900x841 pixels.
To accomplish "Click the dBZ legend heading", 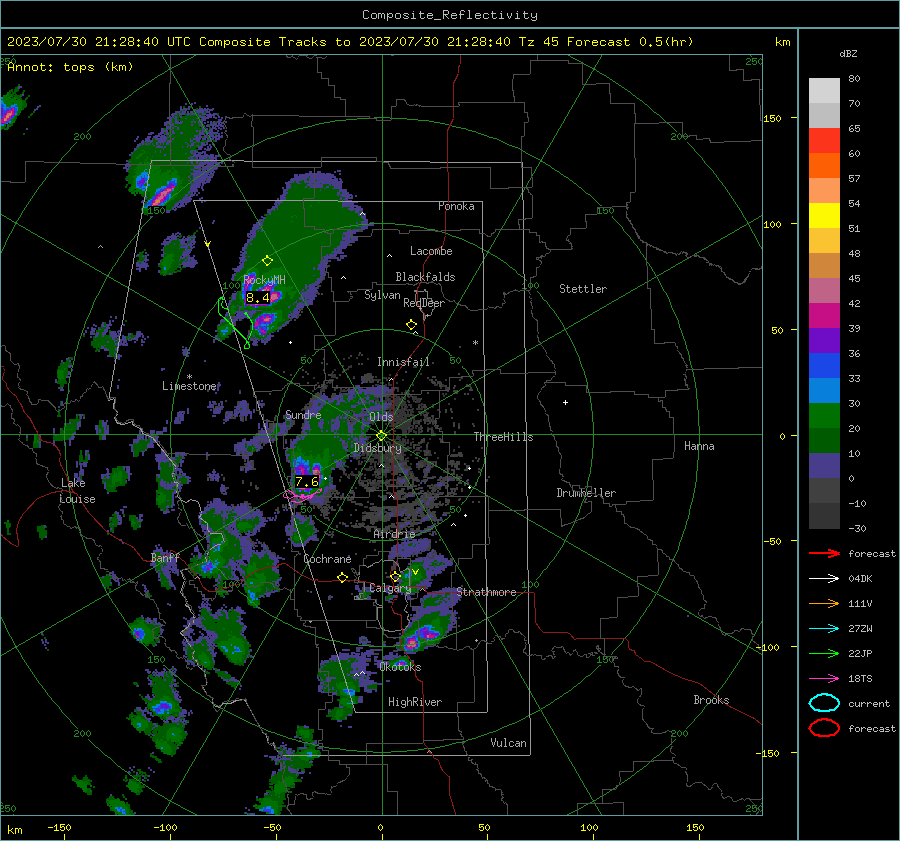I will pos(848,53).
